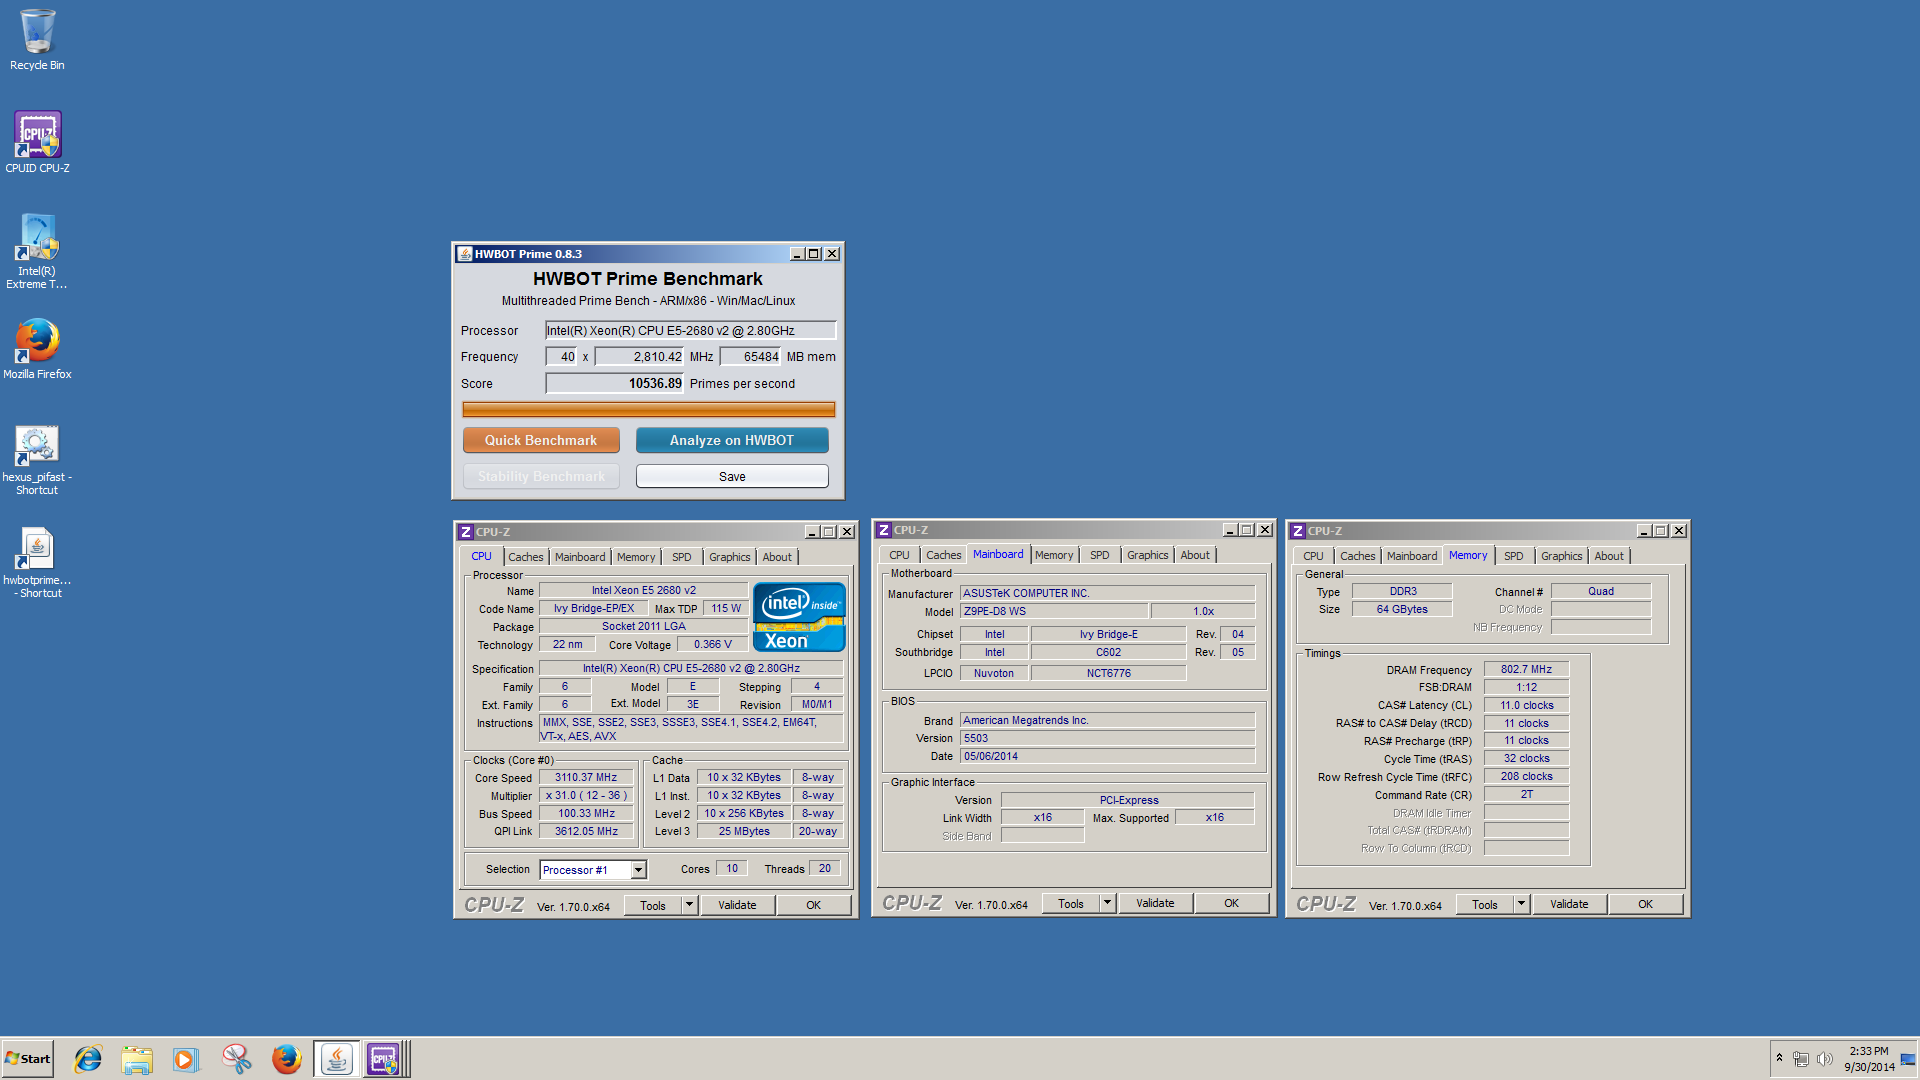The width and height of the screenshot is (1920, 1080).
Task: Open Caches tab in first CPU-Z window
Action: click(526, 557)
